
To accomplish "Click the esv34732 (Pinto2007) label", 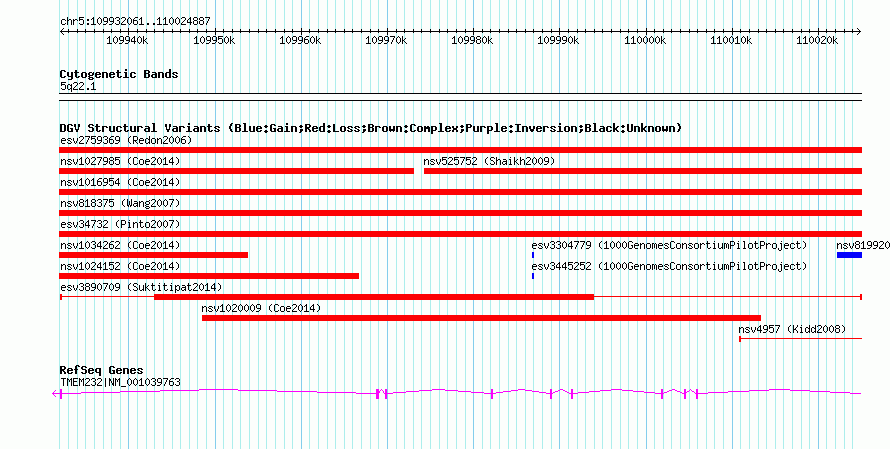I will [x=120, y=224].
